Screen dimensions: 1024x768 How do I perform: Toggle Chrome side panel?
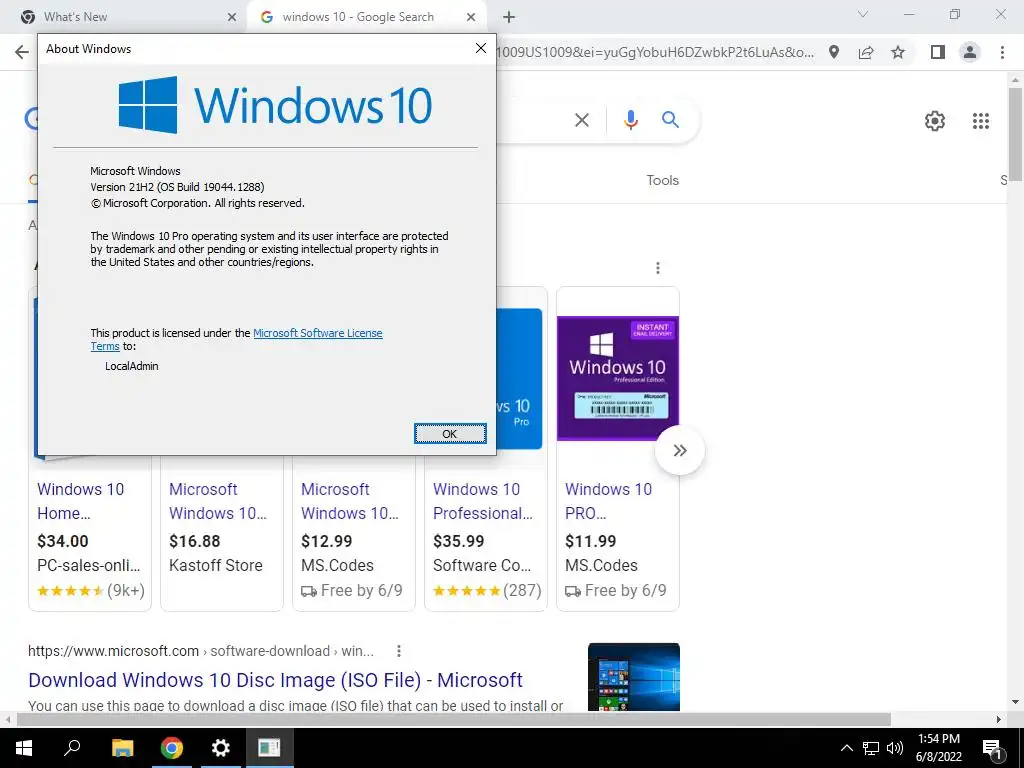[x=938, y=52]
